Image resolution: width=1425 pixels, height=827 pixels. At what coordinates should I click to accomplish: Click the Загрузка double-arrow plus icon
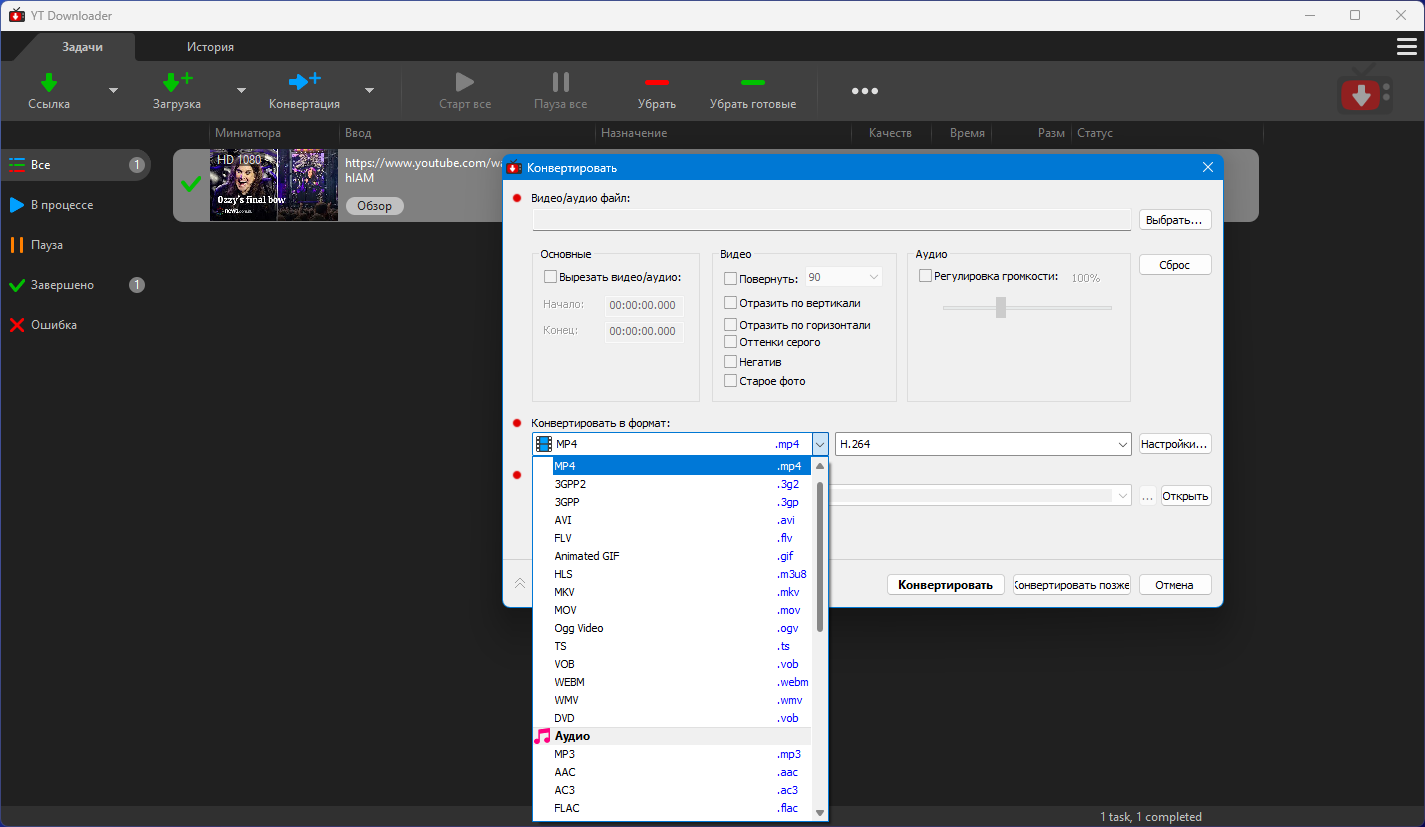click(x=177, y=82)
